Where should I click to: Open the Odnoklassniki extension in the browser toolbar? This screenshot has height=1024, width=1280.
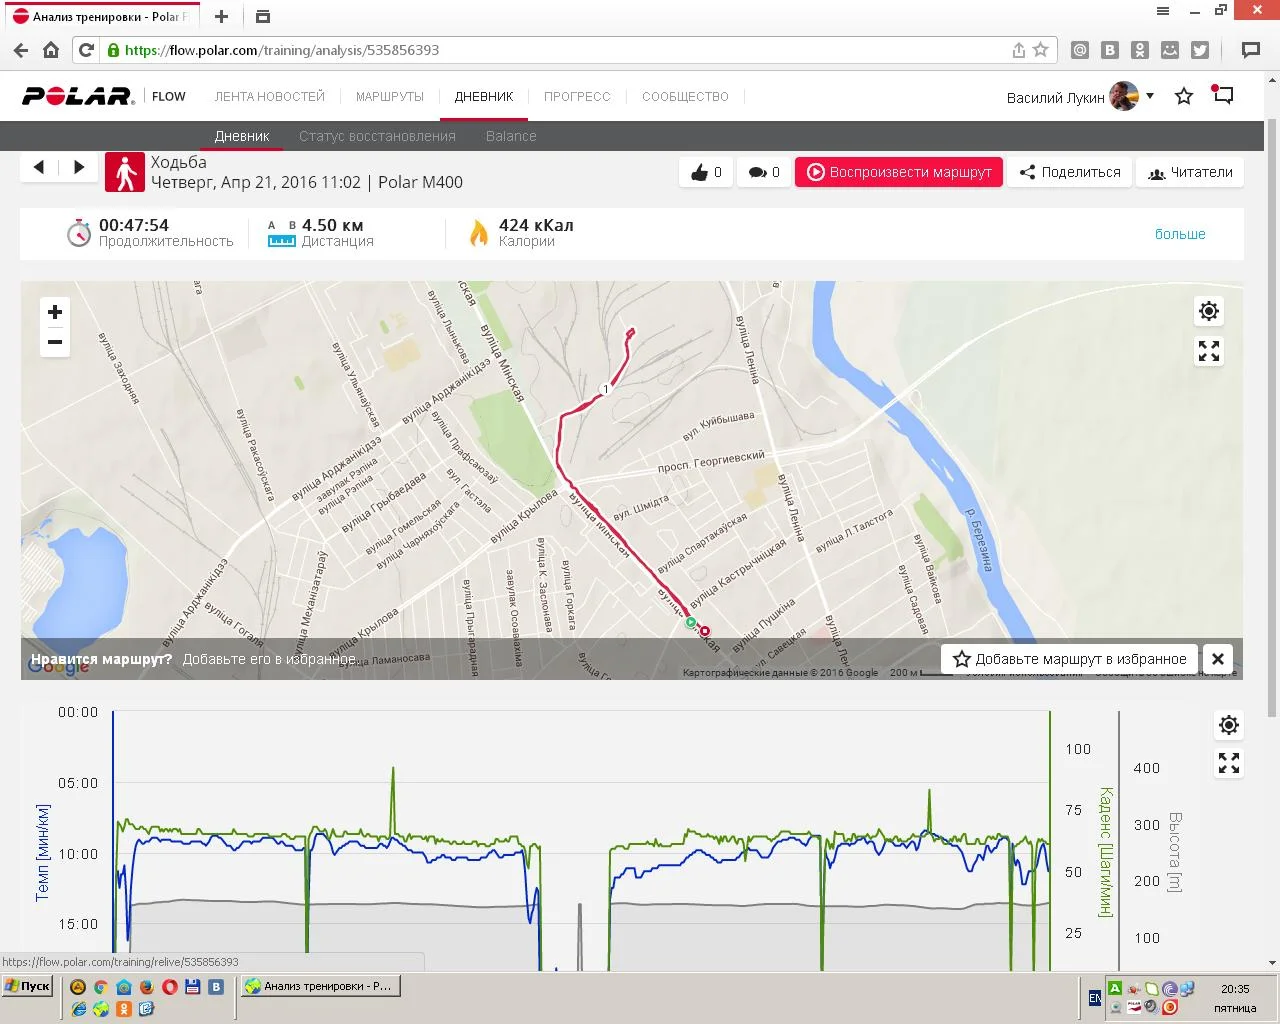pyautogui.click(x=1140, y=50)
